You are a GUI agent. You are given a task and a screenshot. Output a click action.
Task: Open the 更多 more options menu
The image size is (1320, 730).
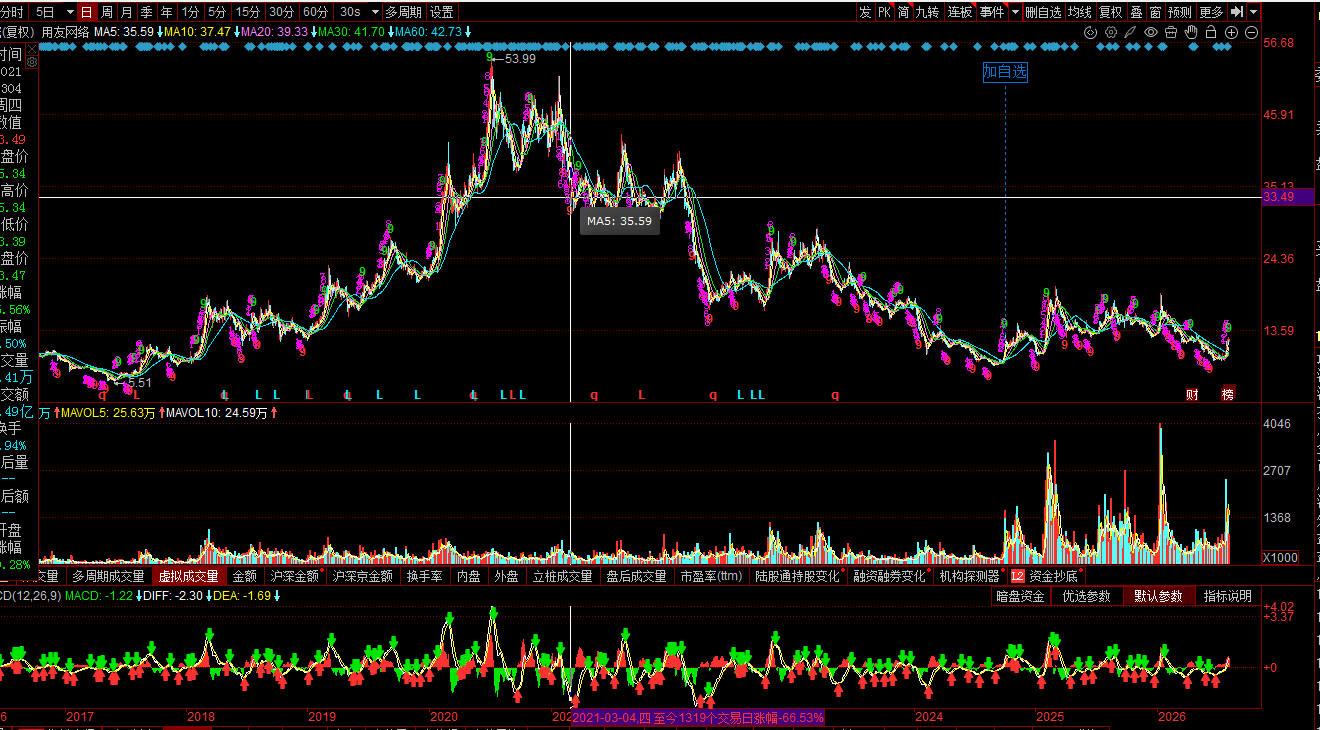pyautogui.click(x=1211, y=12)
